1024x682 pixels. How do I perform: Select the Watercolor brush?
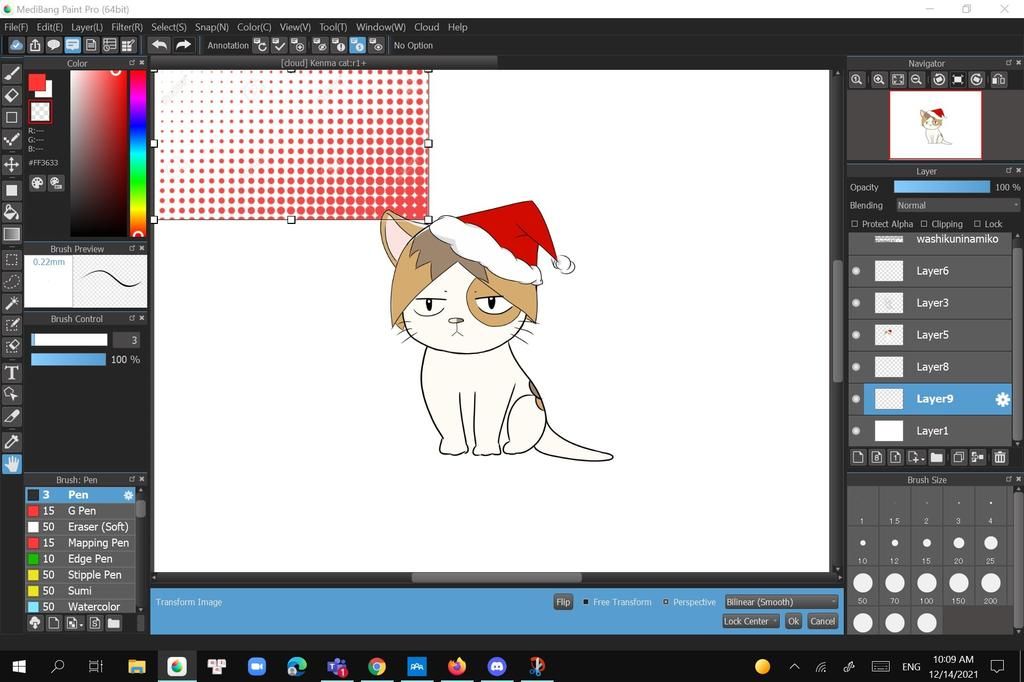pyautogui.click(x=80, y=607)
